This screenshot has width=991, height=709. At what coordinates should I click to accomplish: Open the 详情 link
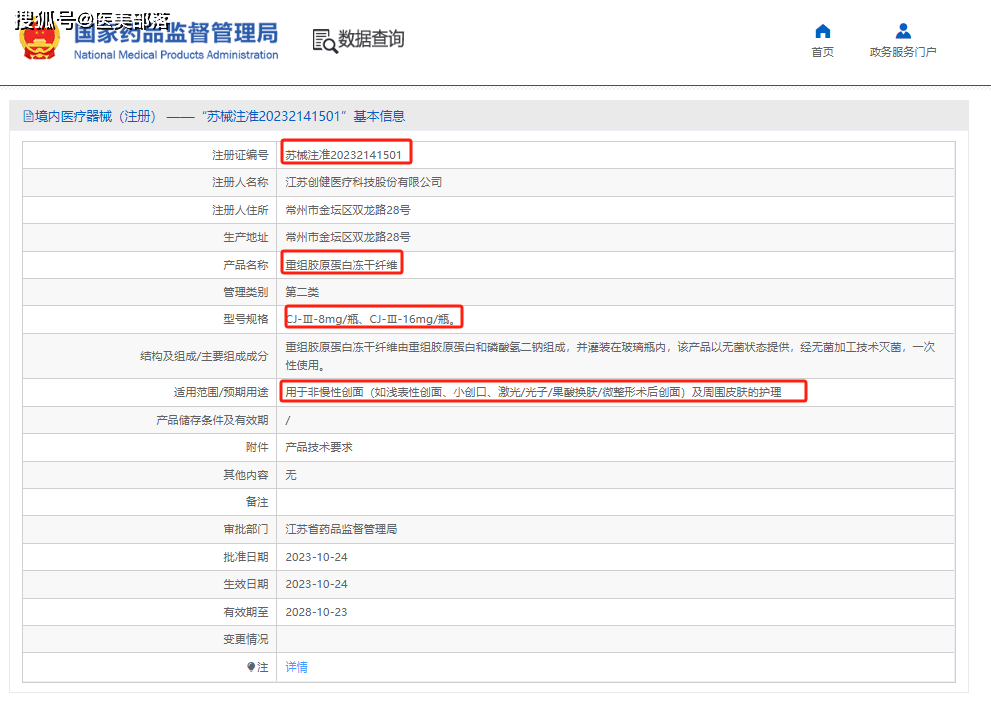click(297, 667)
